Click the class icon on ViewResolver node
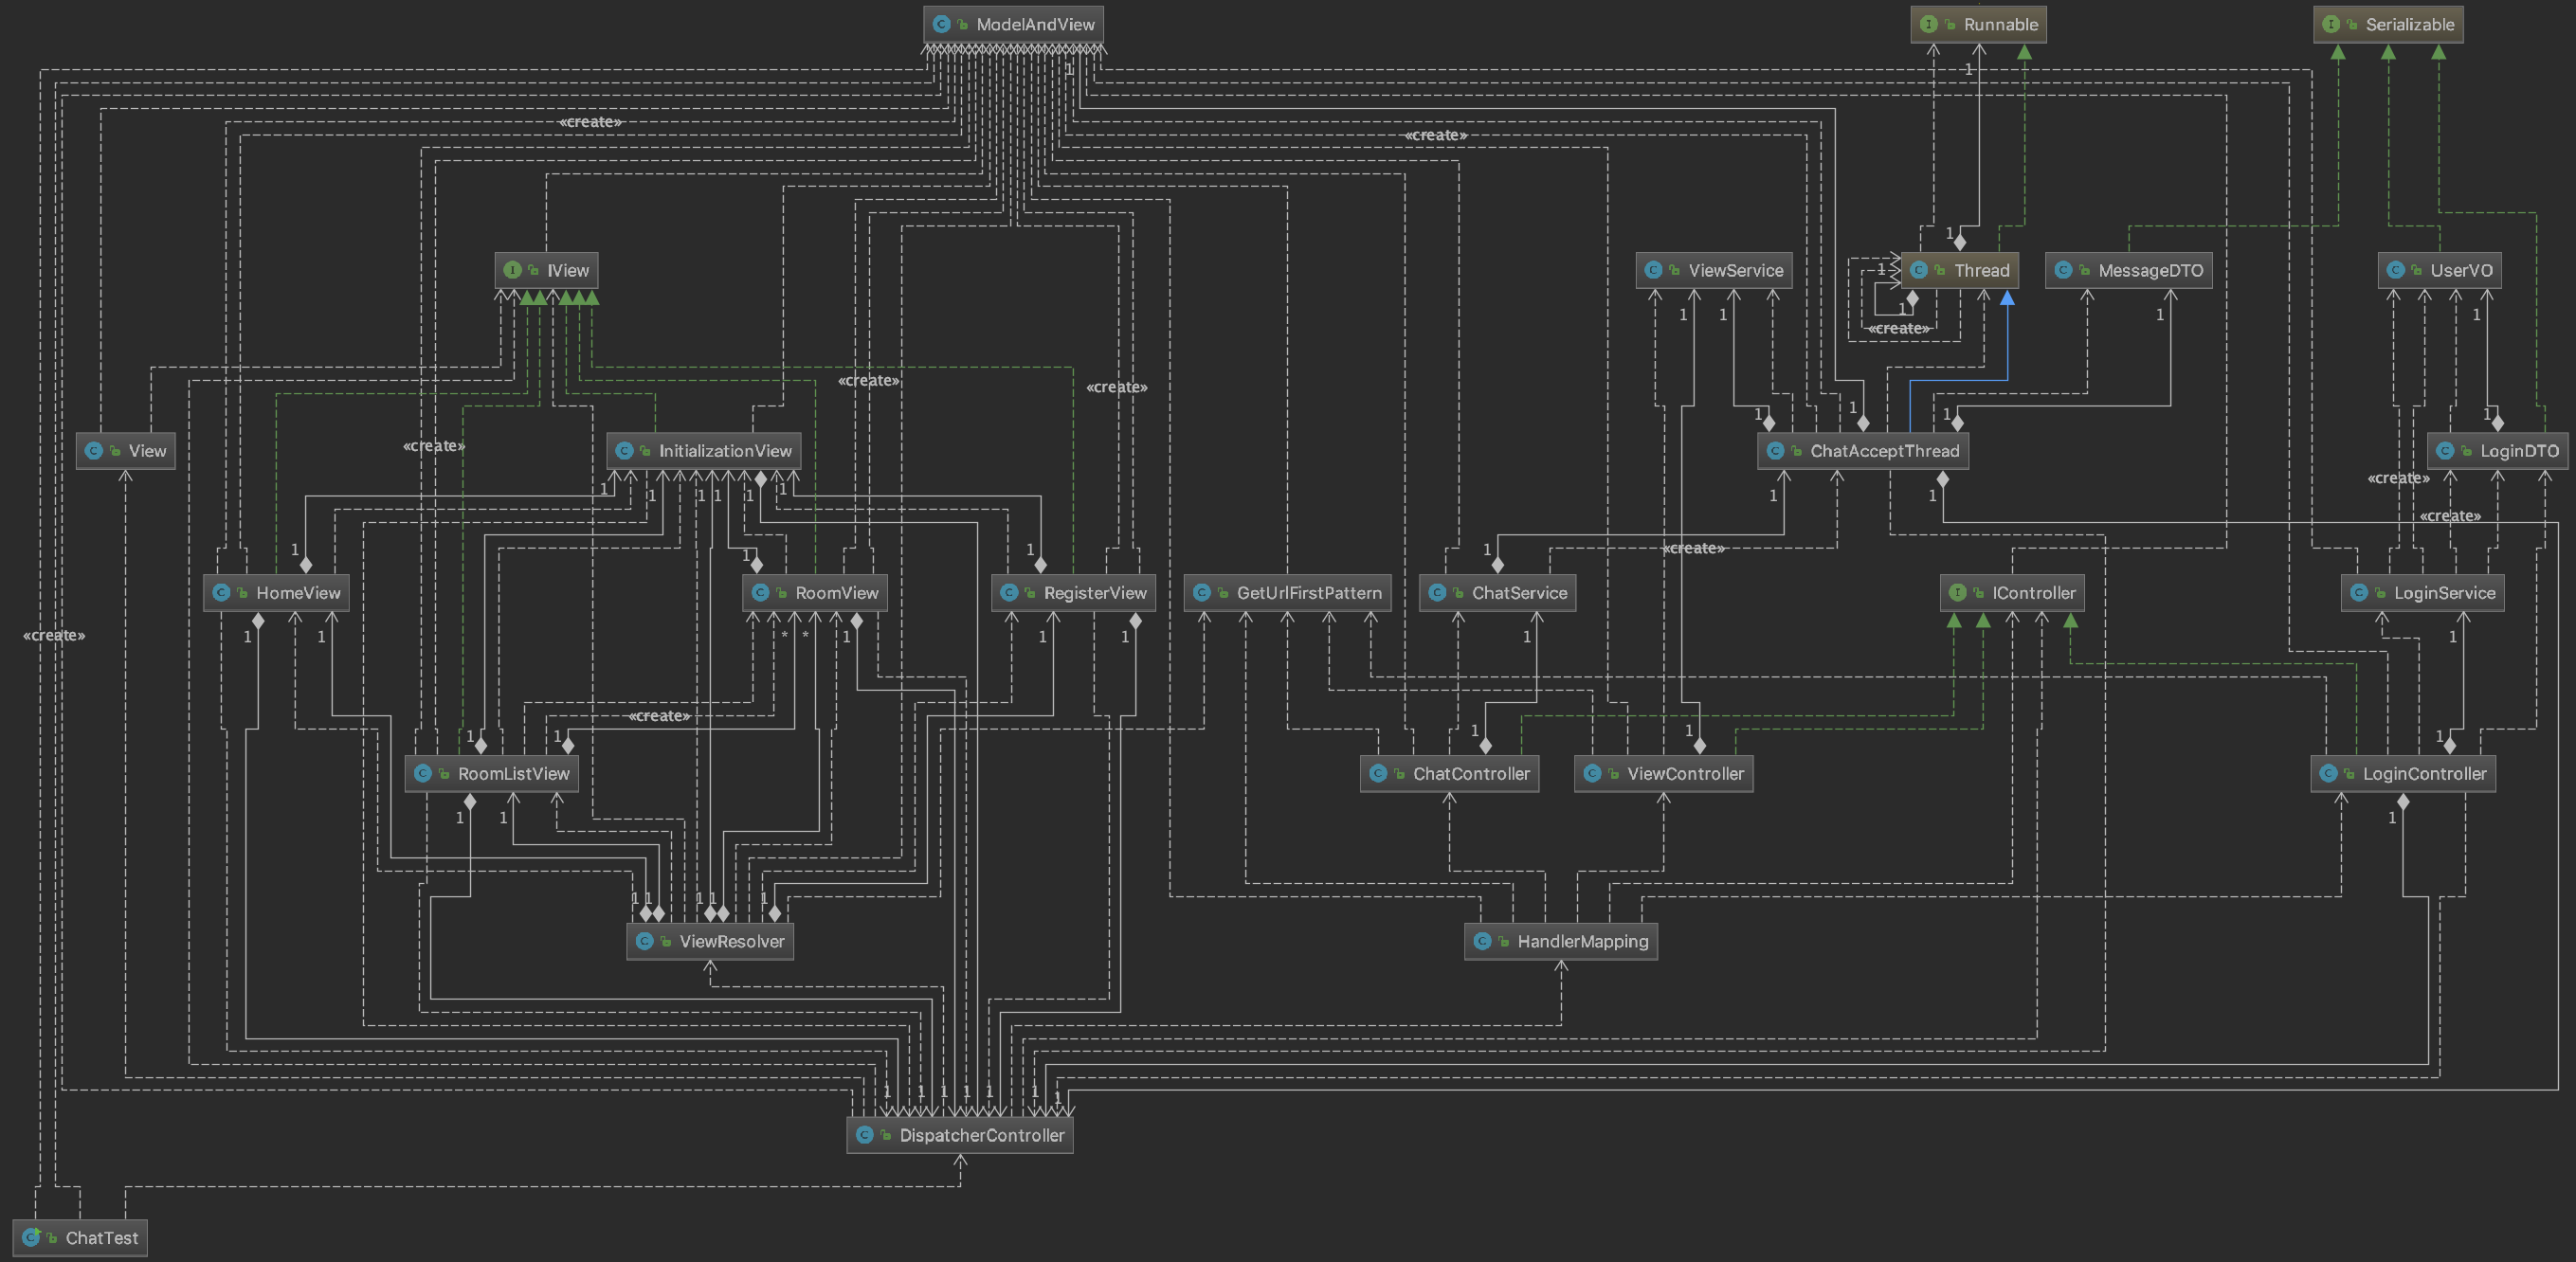The height and width of the screenshot is (1262, 2576). tap(644, 941)
